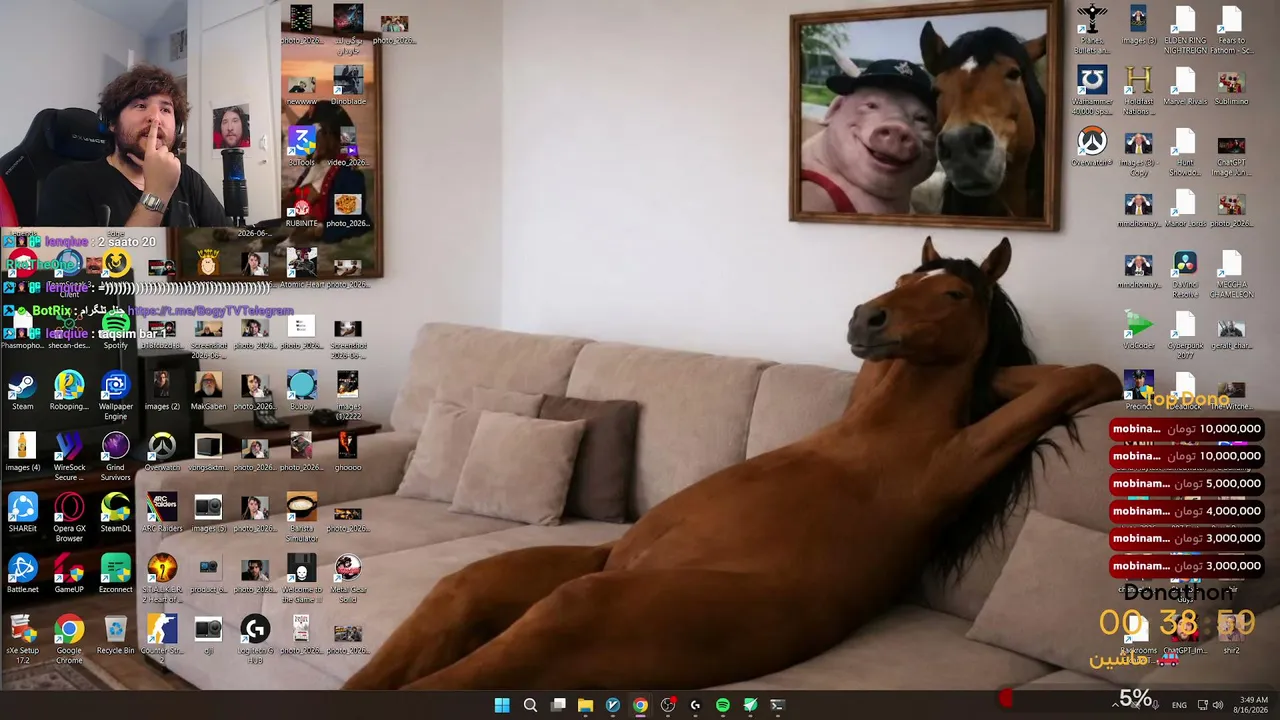The width and height of the screenshot is (1280, 720).
Task: Open the ghoooo image file
Action: pos(347,452)
